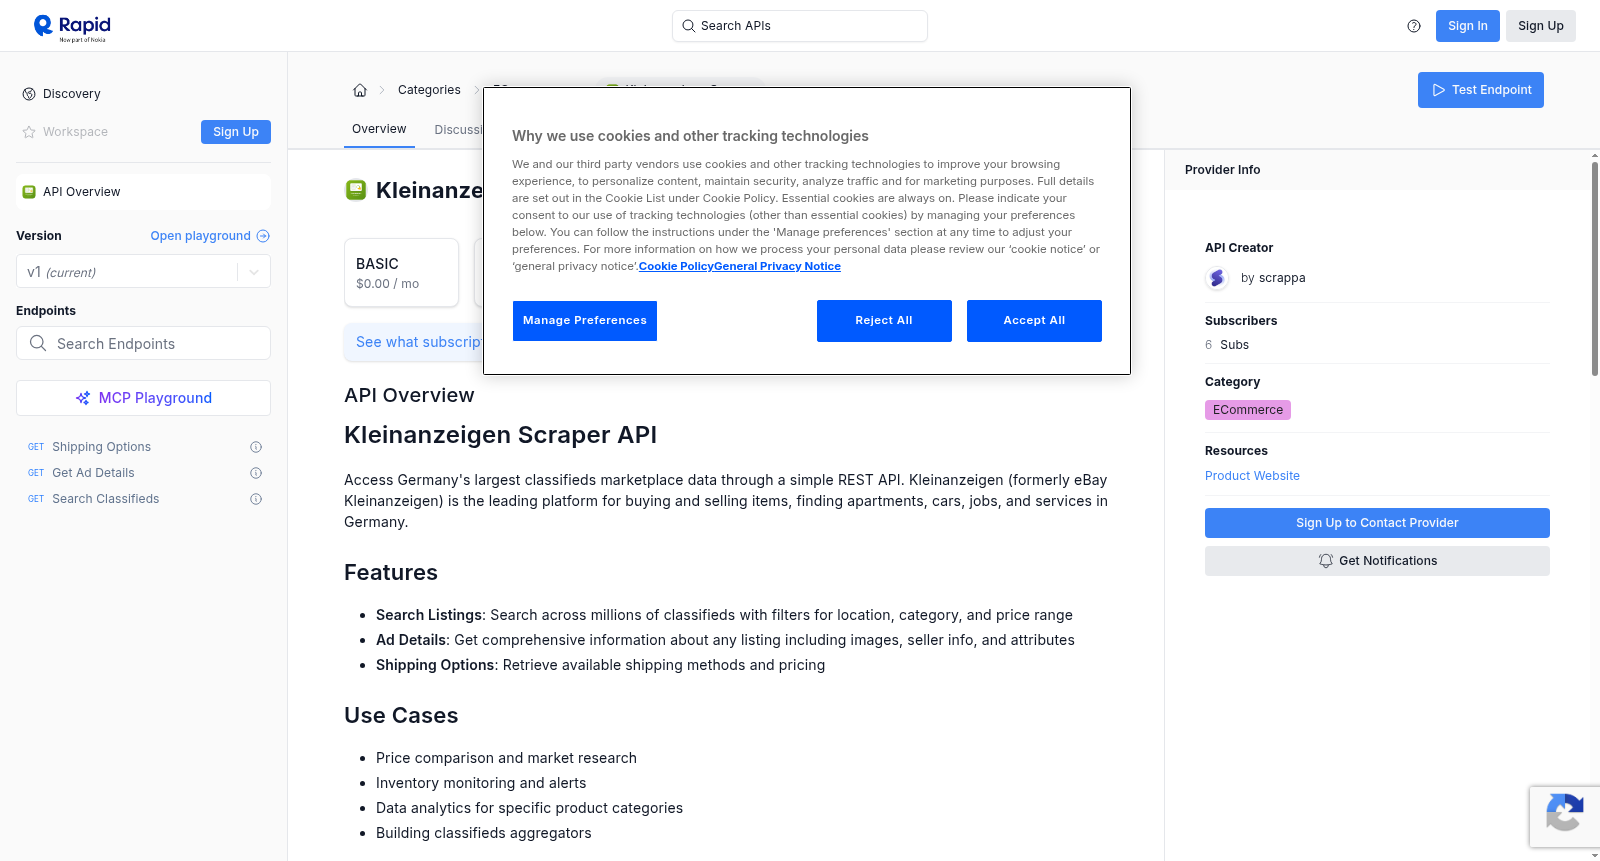Image resolution: width=1600 pixels, height=861 pixels.
Task: Click the Rapid logo
Action: pos(72,27)
